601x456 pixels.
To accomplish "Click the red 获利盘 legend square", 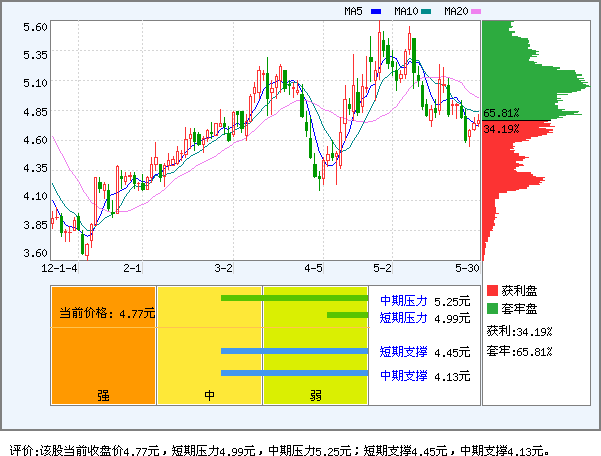I will click(492, 290).
